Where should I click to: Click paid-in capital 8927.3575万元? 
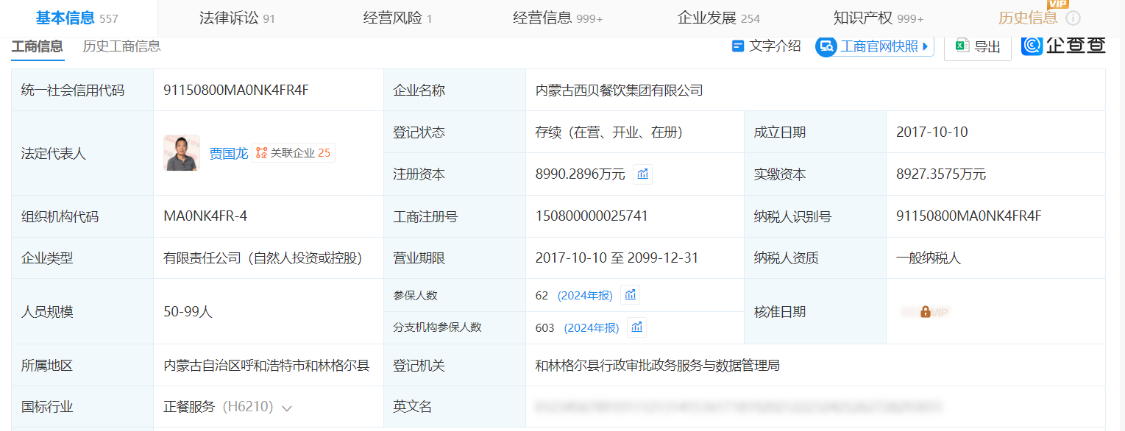(941, 174)
